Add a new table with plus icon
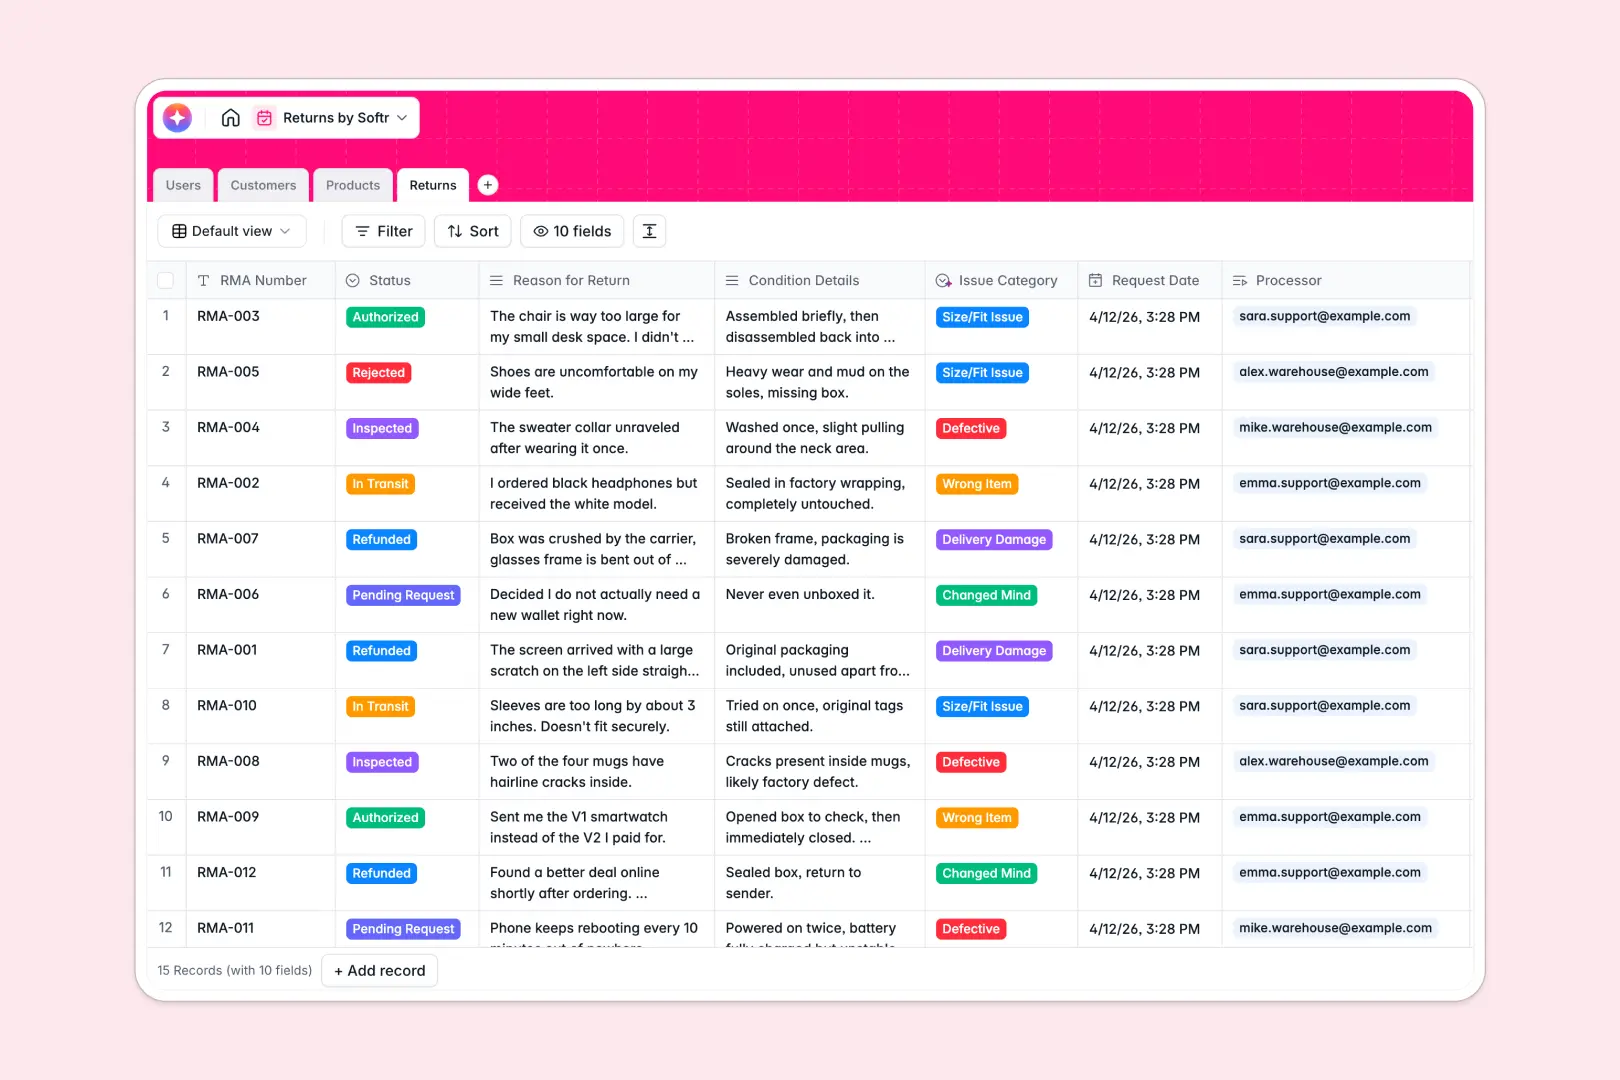The image size is (1620, 1080). point(488,185)
